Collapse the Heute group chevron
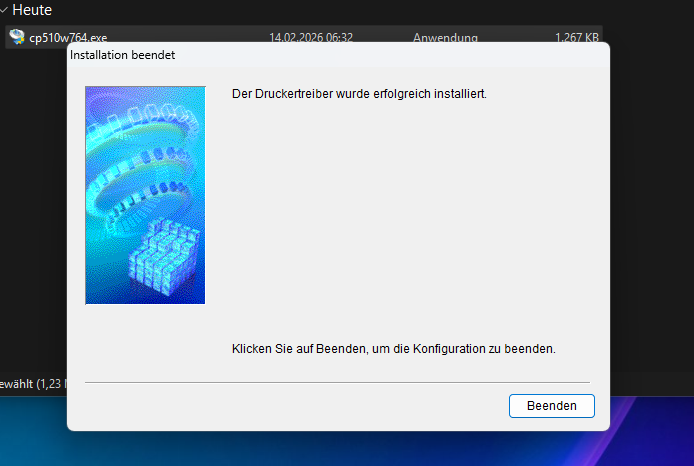 point(5,10)
